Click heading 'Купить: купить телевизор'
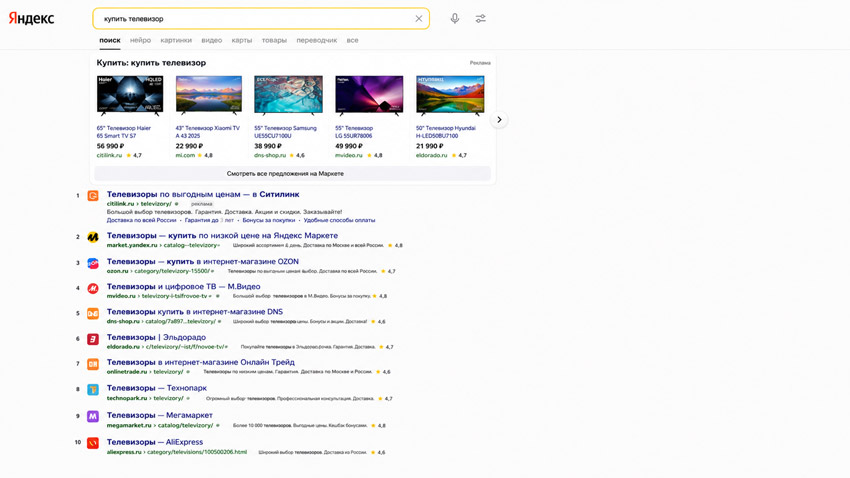 151,63
